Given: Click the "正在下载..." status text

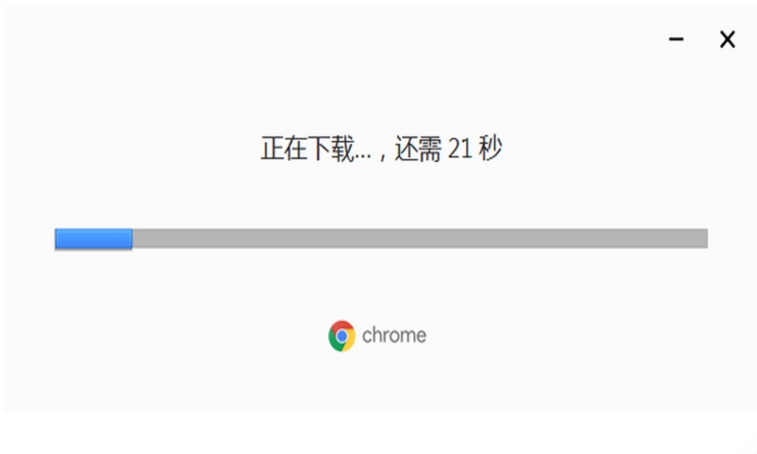Looking at the screenshot, I should (316, 148).
